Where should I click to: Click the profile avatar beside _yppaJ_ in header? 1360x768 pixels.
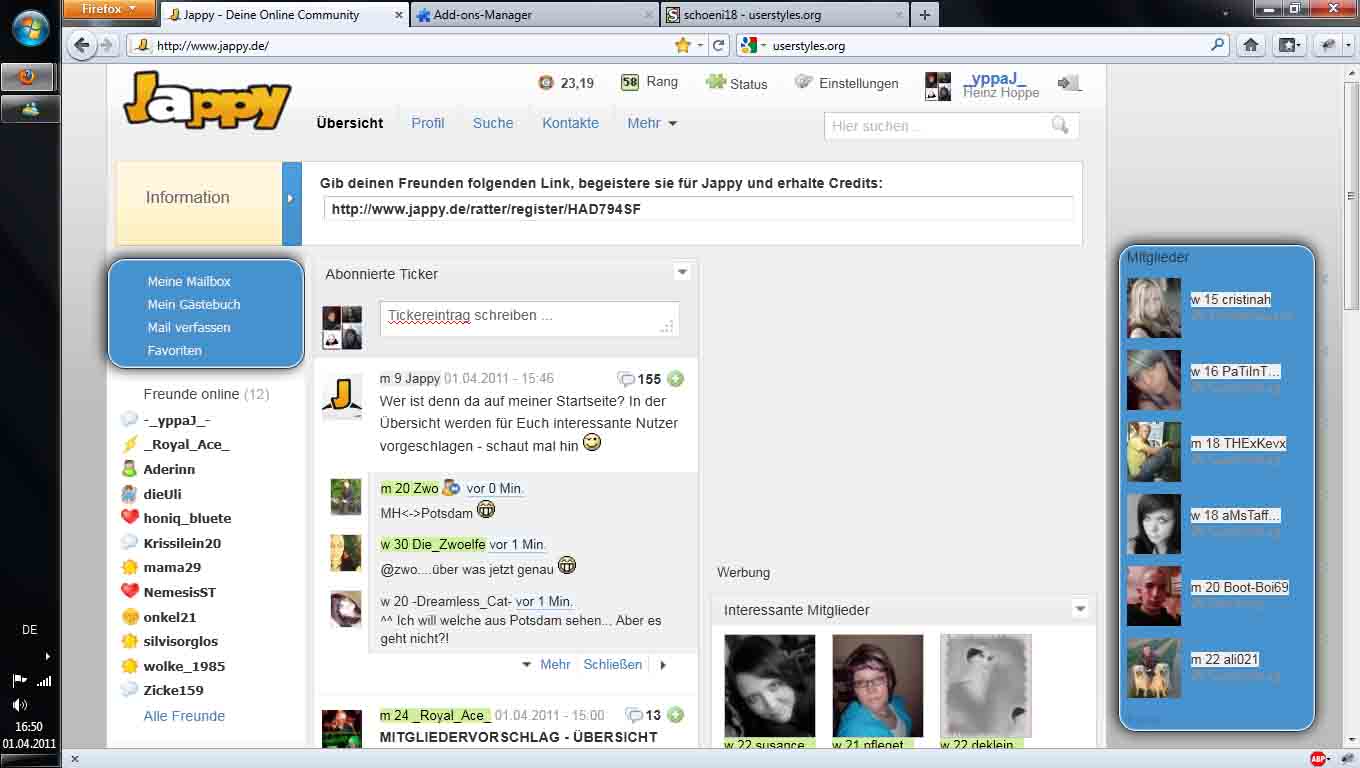tap(938, 86)
